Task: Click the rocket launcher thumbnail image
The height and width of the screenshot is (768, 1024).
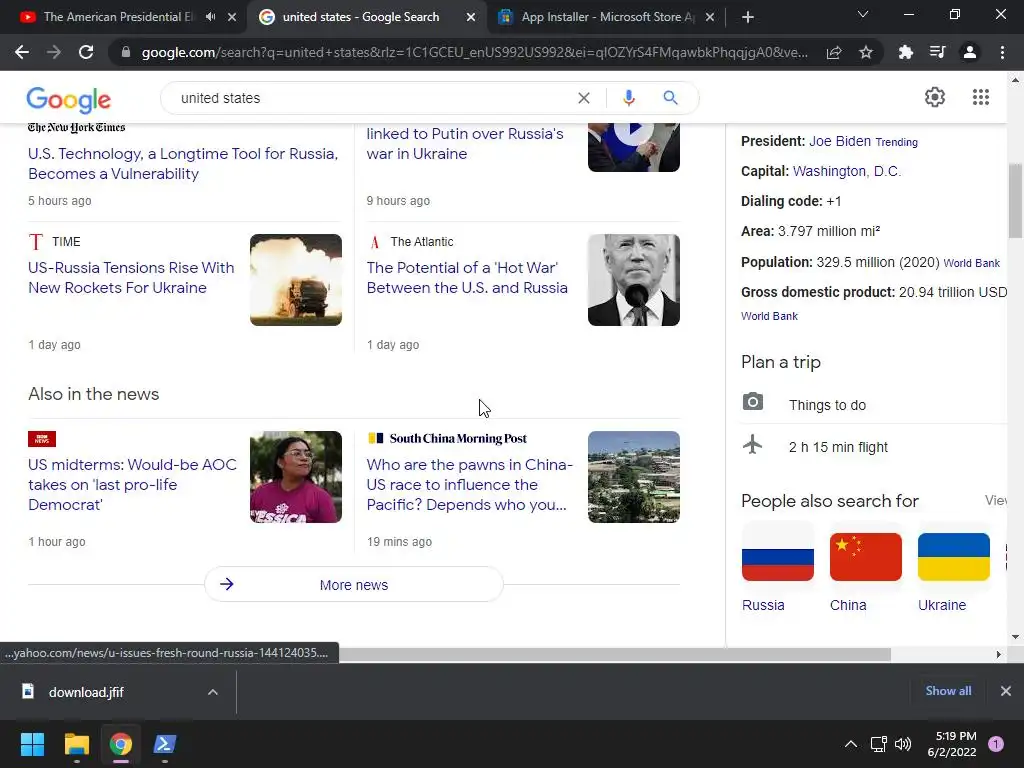Action: click(x=296, y=280)
